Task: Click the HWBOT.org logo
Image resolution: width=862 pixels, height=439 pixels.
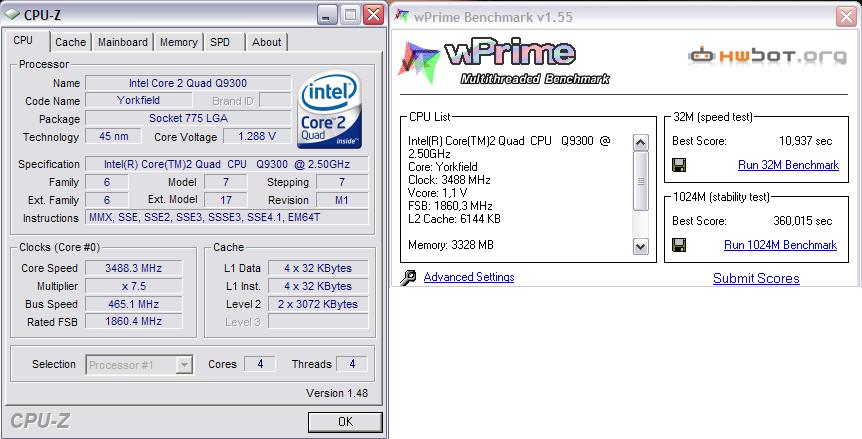Action: pyautogui.click(x=767, y=55)
